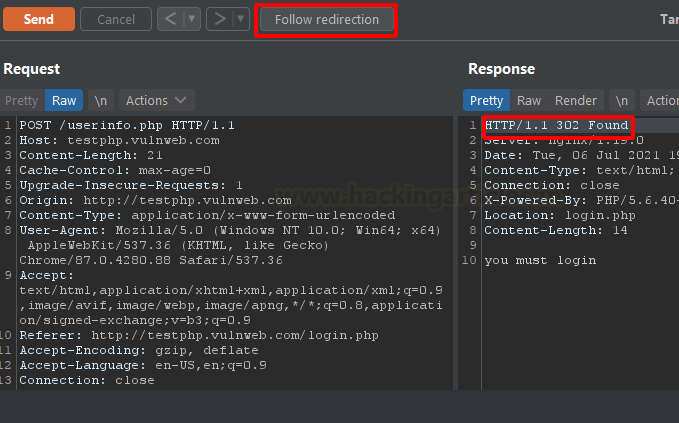
Task: Click the Chrome/87.0.4280.88 Safari/537.36 line
Action: [151, 260]
